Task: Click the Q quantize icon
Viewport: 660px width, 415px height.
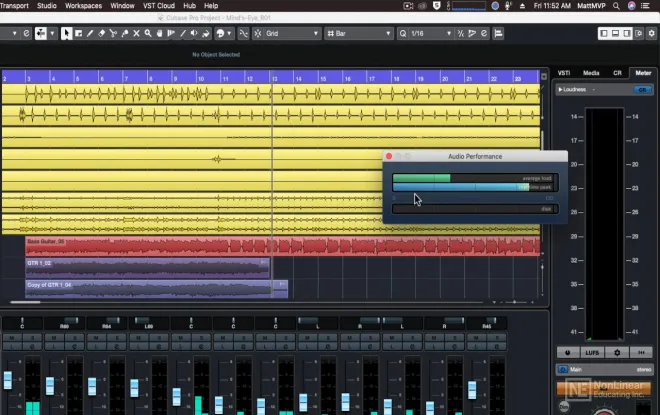Action: coord(403,33)
